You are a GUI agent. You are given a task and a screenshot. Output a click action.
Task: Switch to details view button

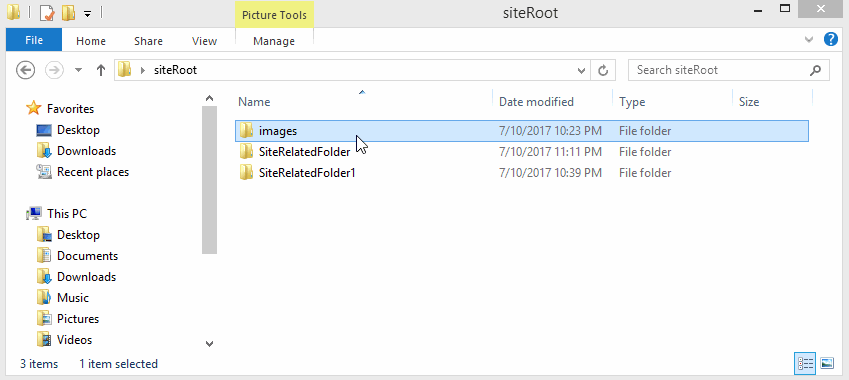(805, 363)
